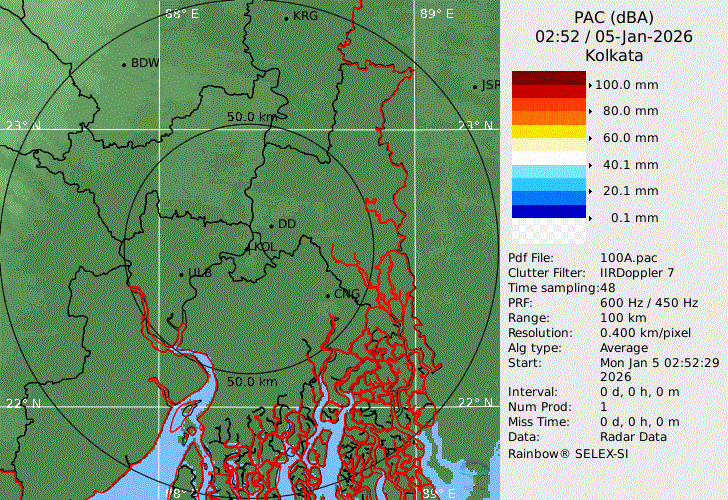Click the JSR location dot

tap(475, 87)
